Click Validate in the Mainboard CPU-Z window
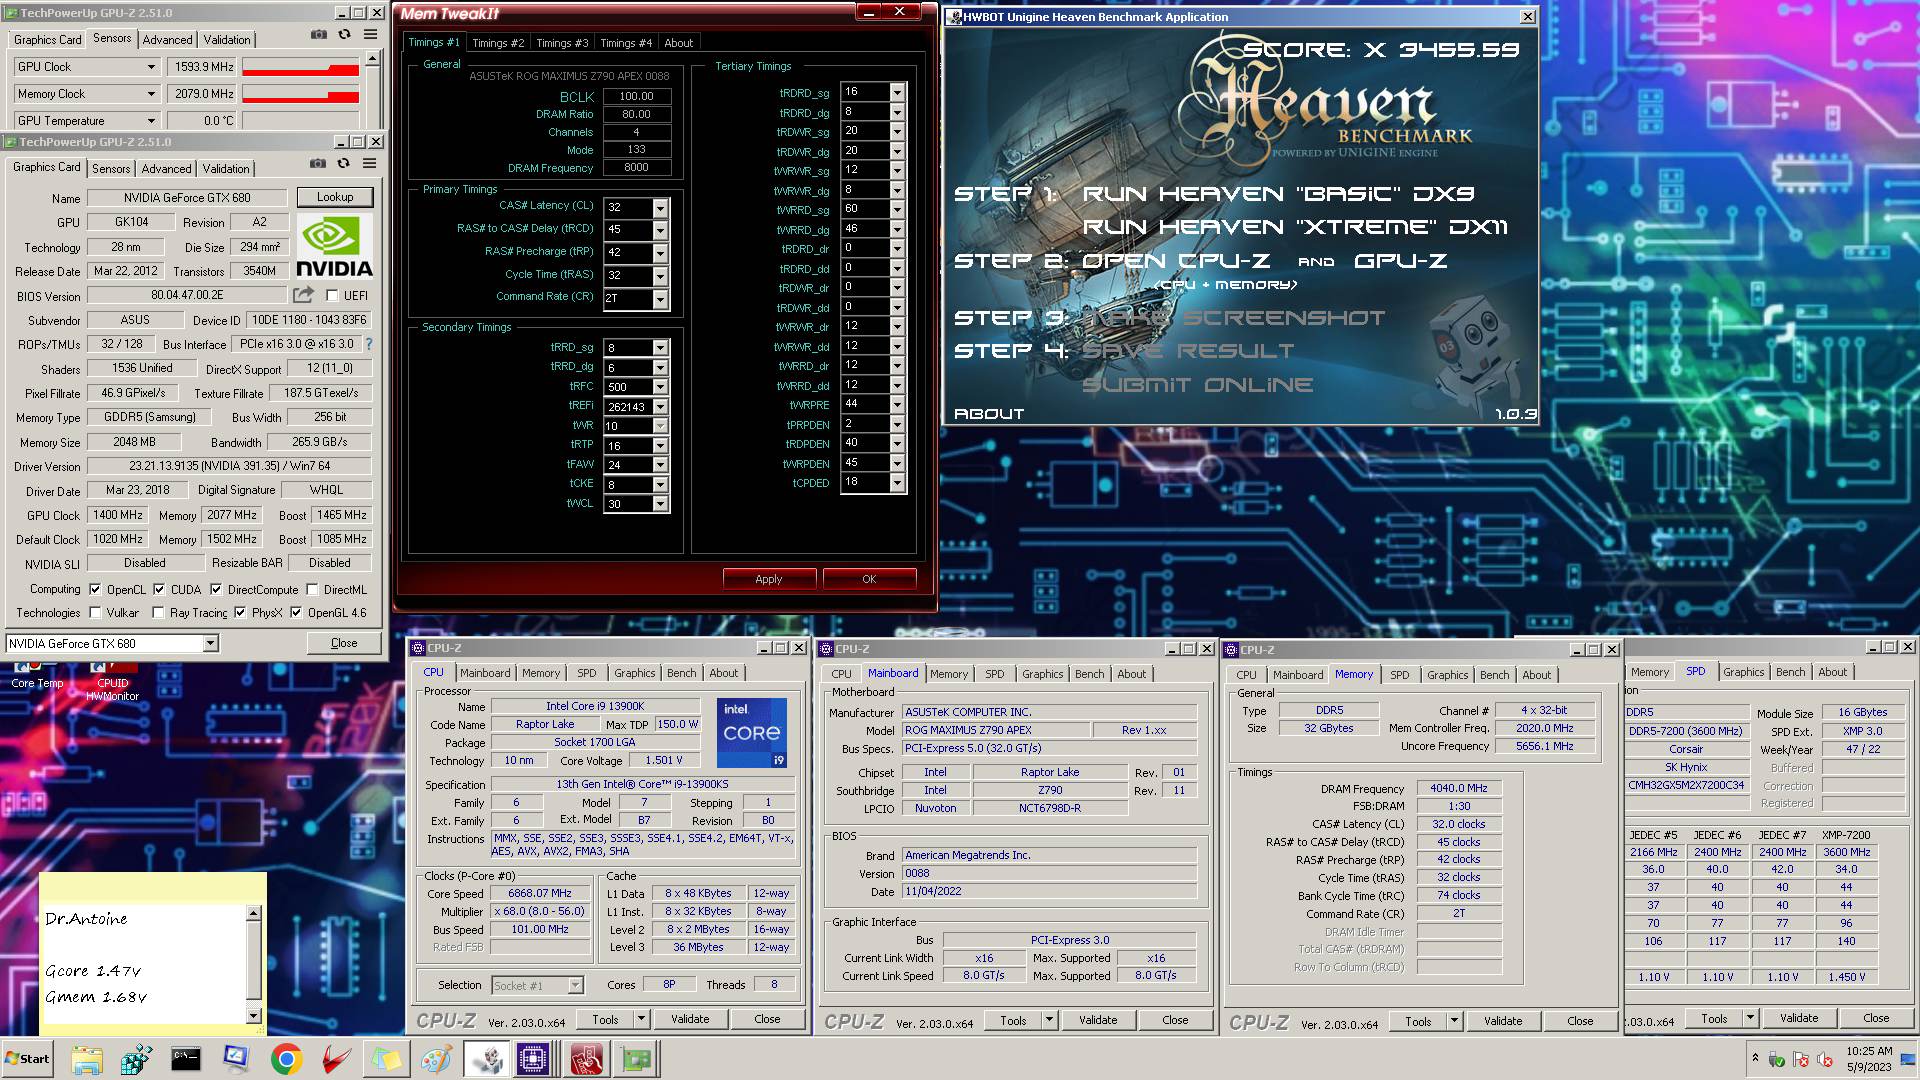The width and height of the screenshot is (1920, 1080). (x=1098, y=1020)
